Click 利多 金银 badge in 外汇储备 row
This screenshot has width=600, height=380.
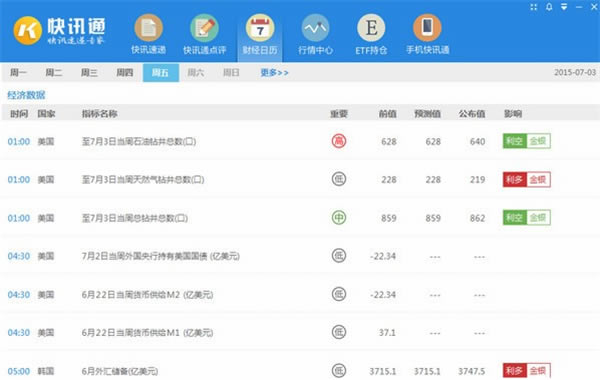(x=527, y=370)
